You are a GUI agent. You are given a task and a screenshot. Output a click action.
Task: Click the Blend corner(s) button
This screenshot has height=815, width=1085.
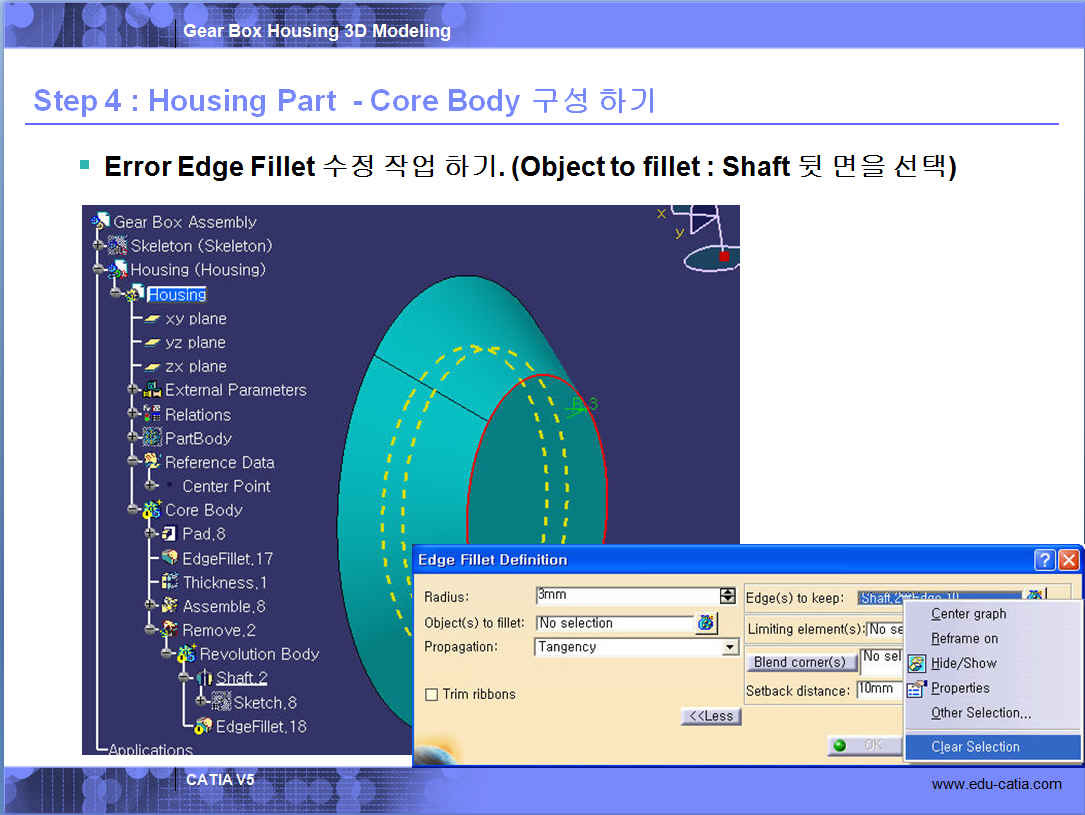[x=800, y=662]
